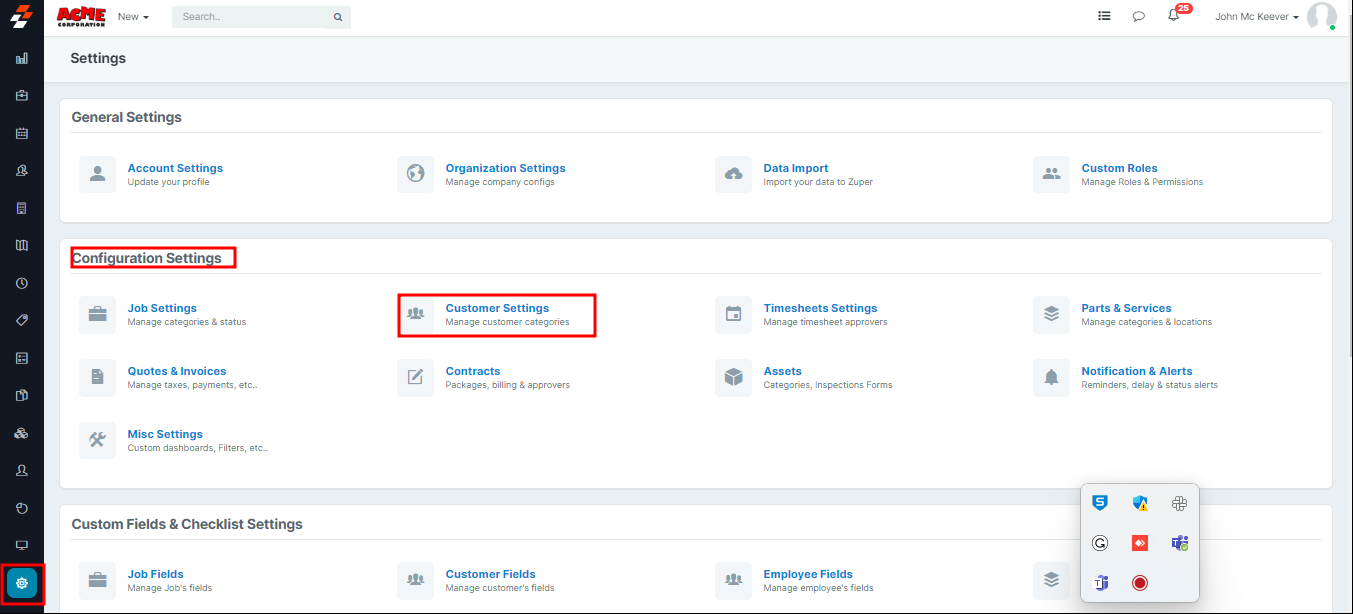Select Quotes & Invoices settings

(x=177, y=372)
